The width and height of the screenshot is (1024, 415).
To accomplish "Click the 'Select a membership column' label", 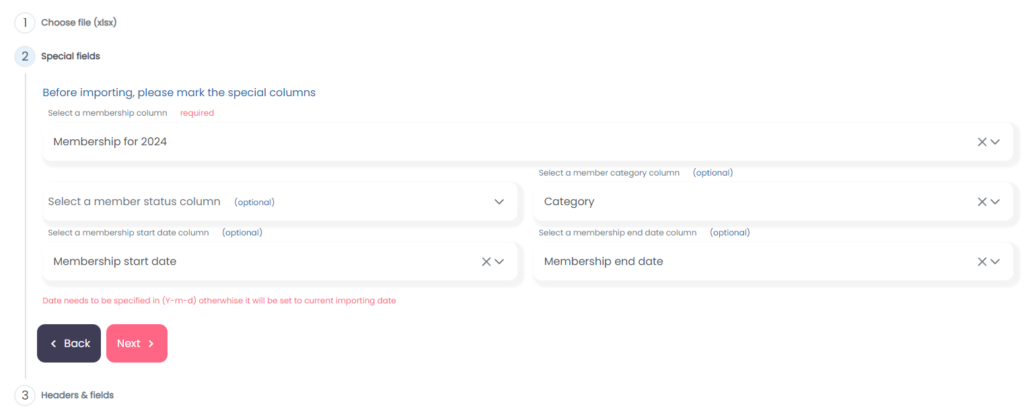I will click(107, 113).
